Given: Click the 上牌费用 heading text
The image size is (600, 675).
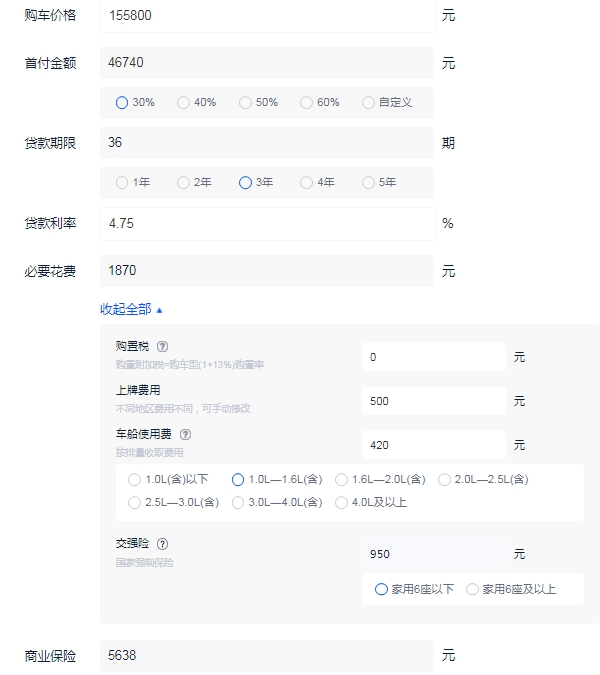Looking at the screenshot, I should (x=138, y=390).
